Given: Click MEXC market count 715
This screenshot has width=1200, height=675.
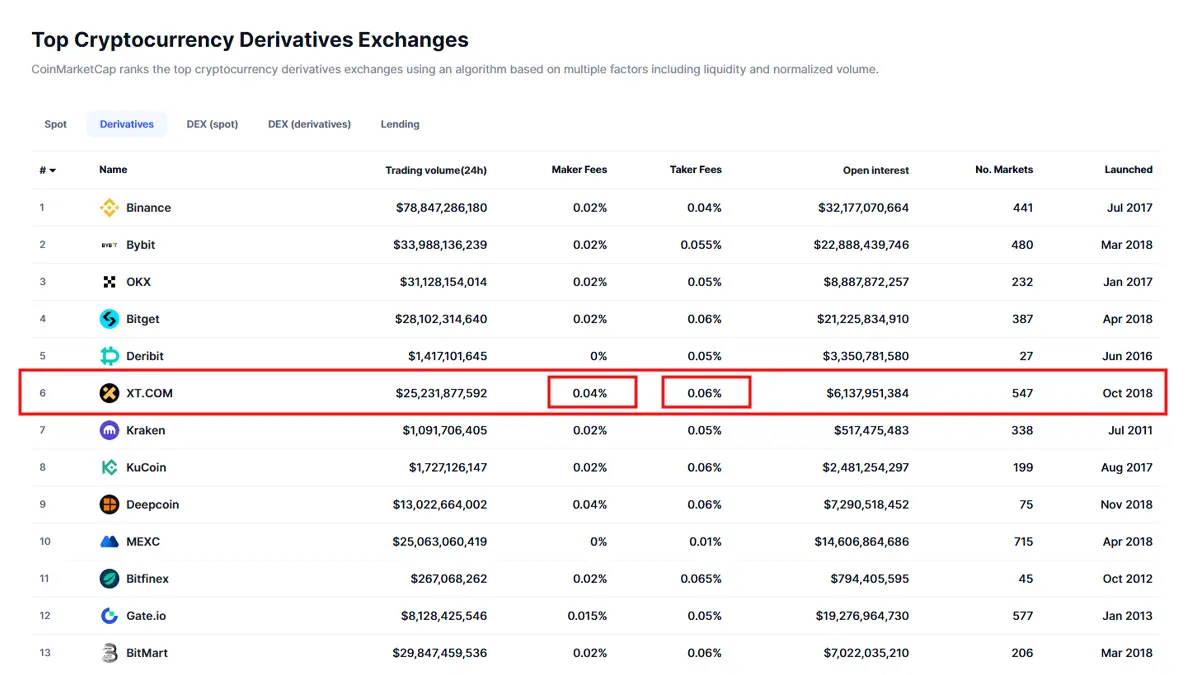Looking at the screenshot, I should tap(1023, 542).
